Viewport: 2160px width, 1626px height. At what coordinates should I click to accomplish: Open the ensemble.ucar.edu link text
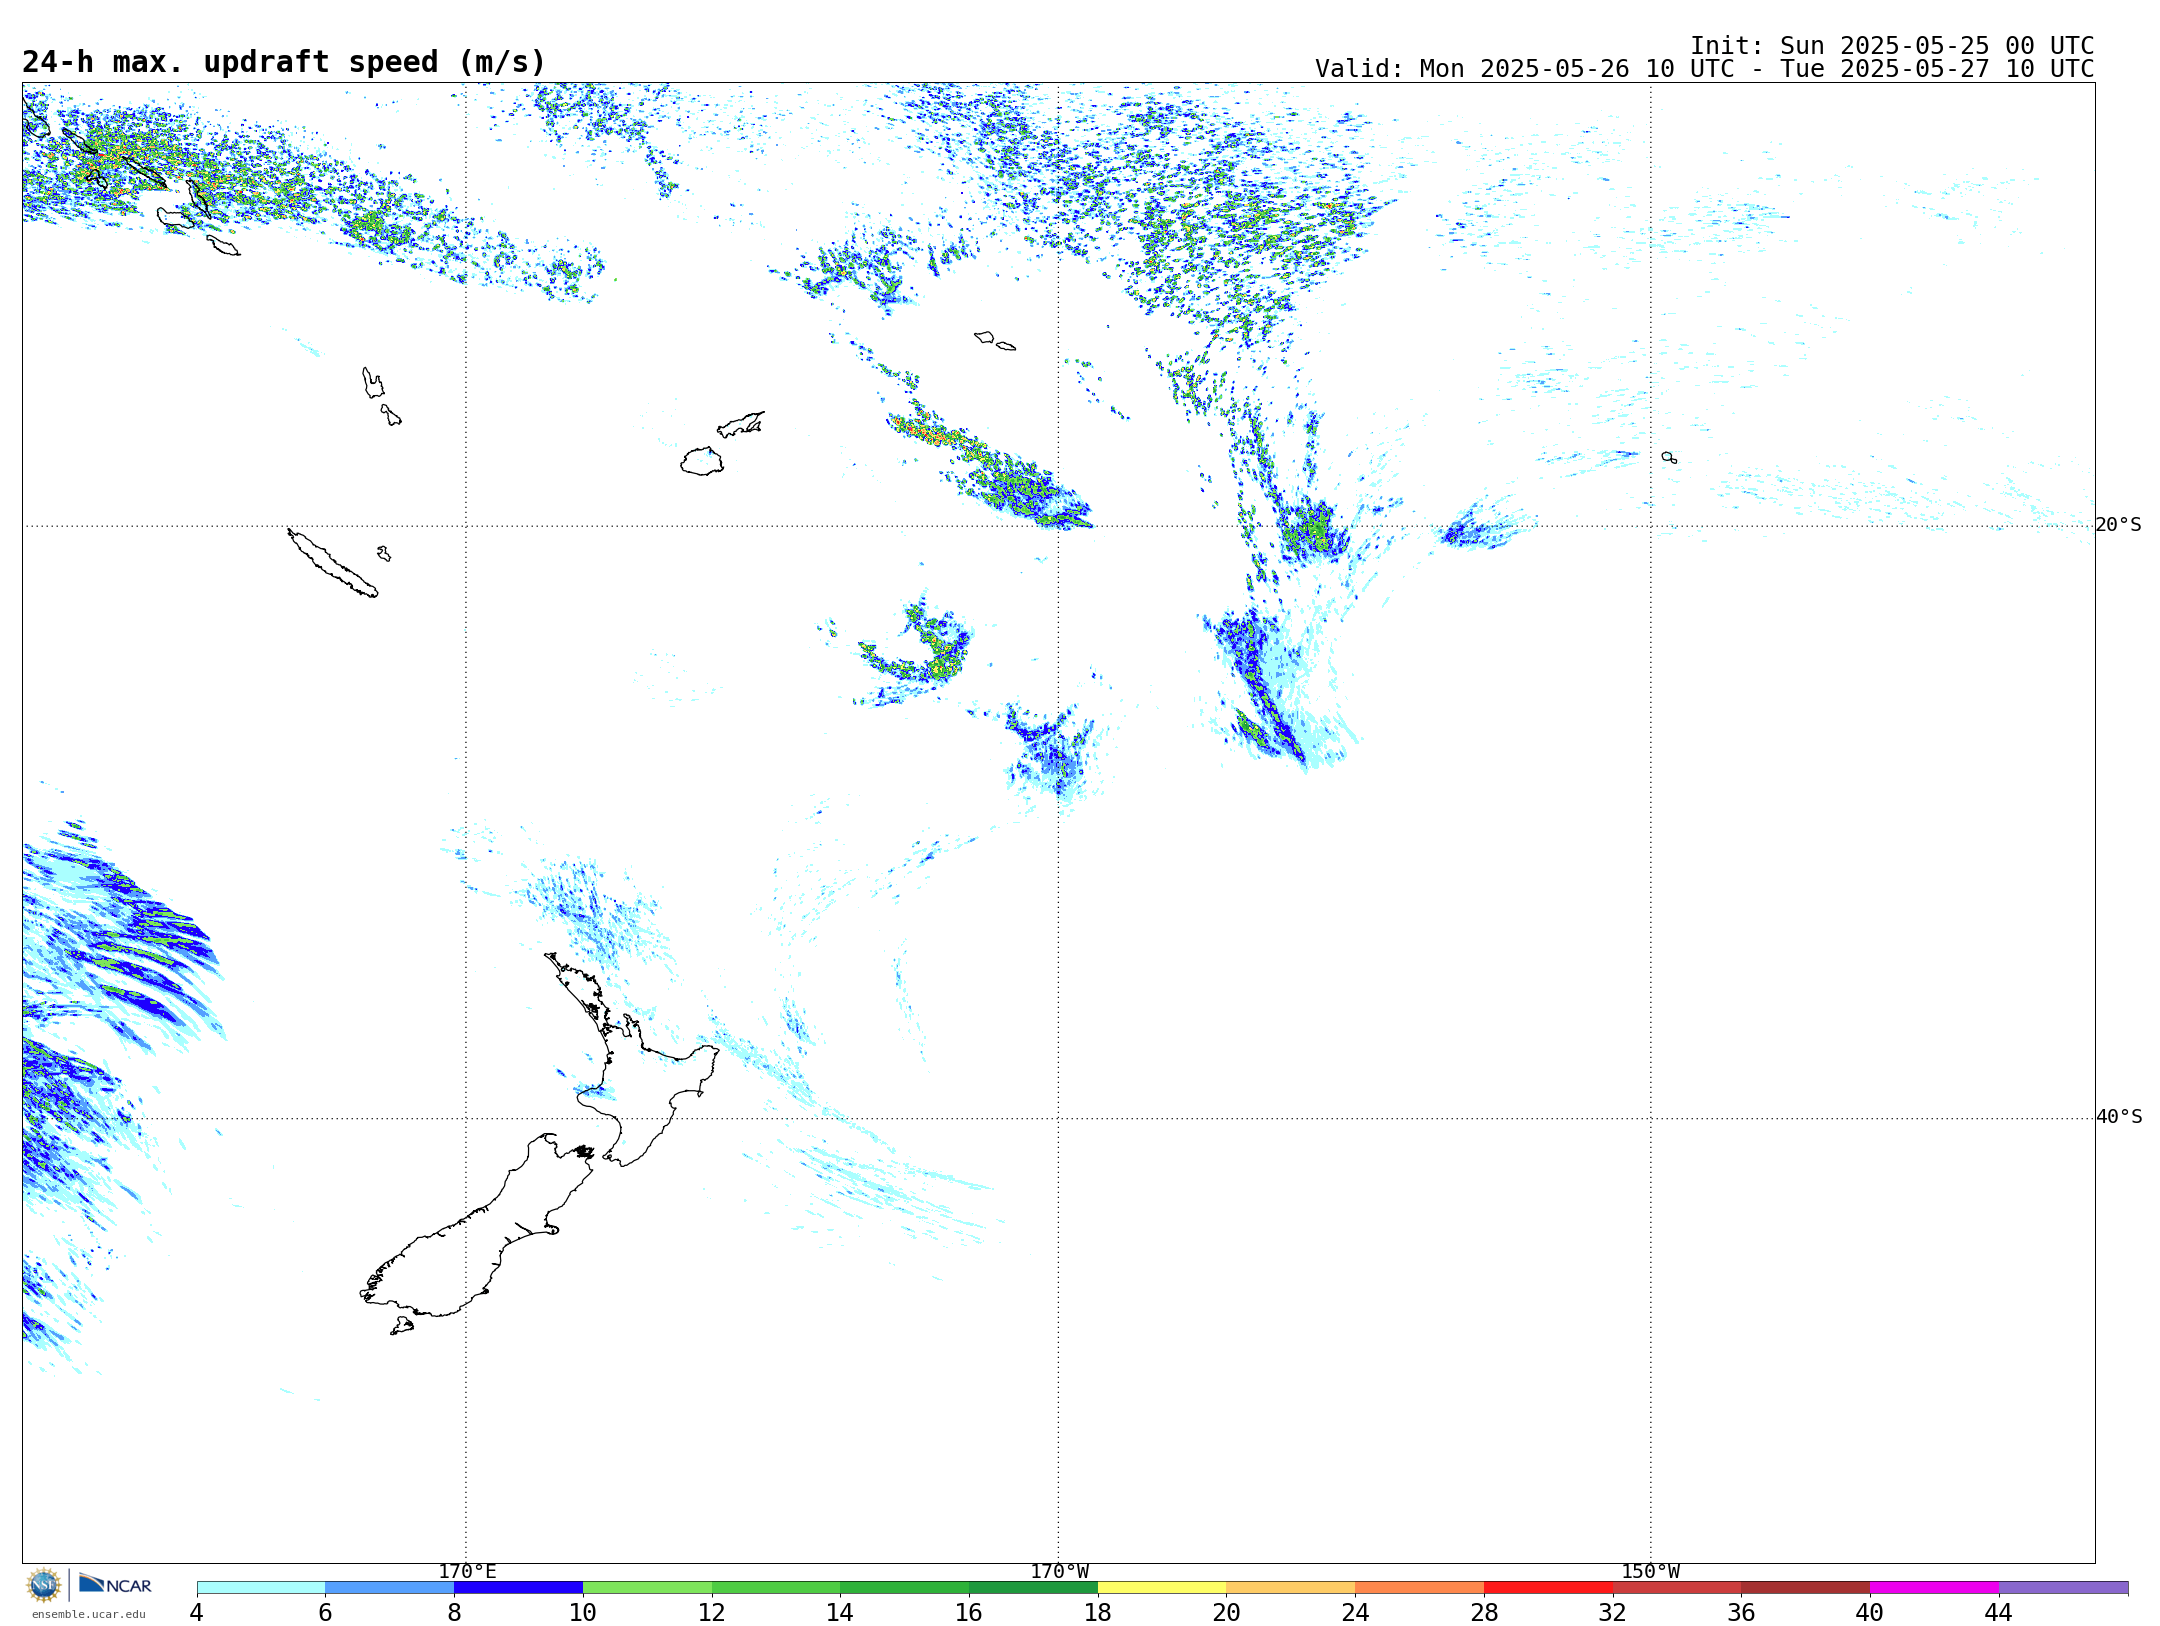(88, 1614)
